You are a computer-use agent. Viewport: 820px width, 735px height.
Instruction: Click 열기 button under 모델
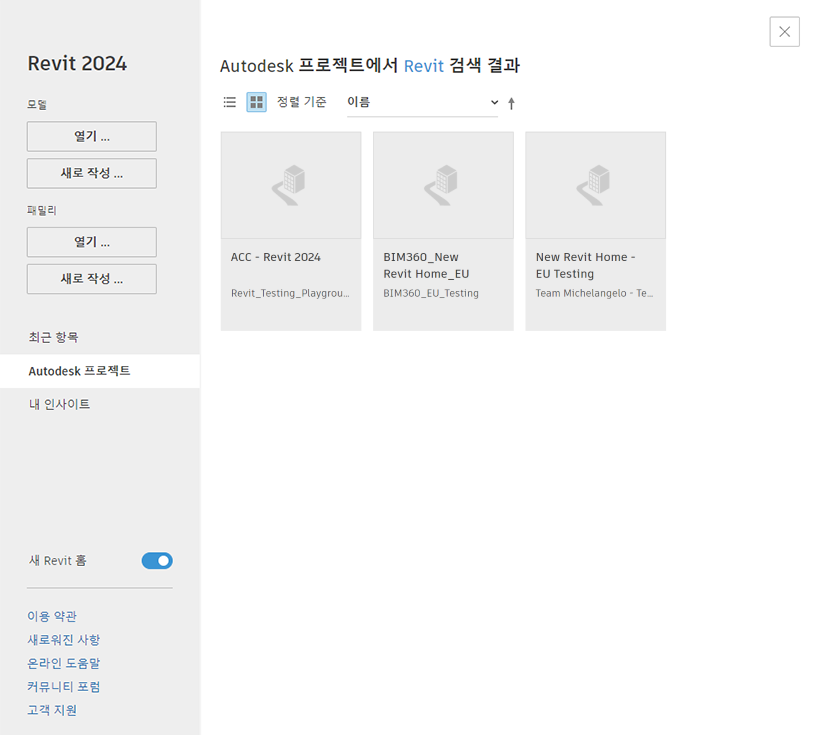[x=92, y=137]
